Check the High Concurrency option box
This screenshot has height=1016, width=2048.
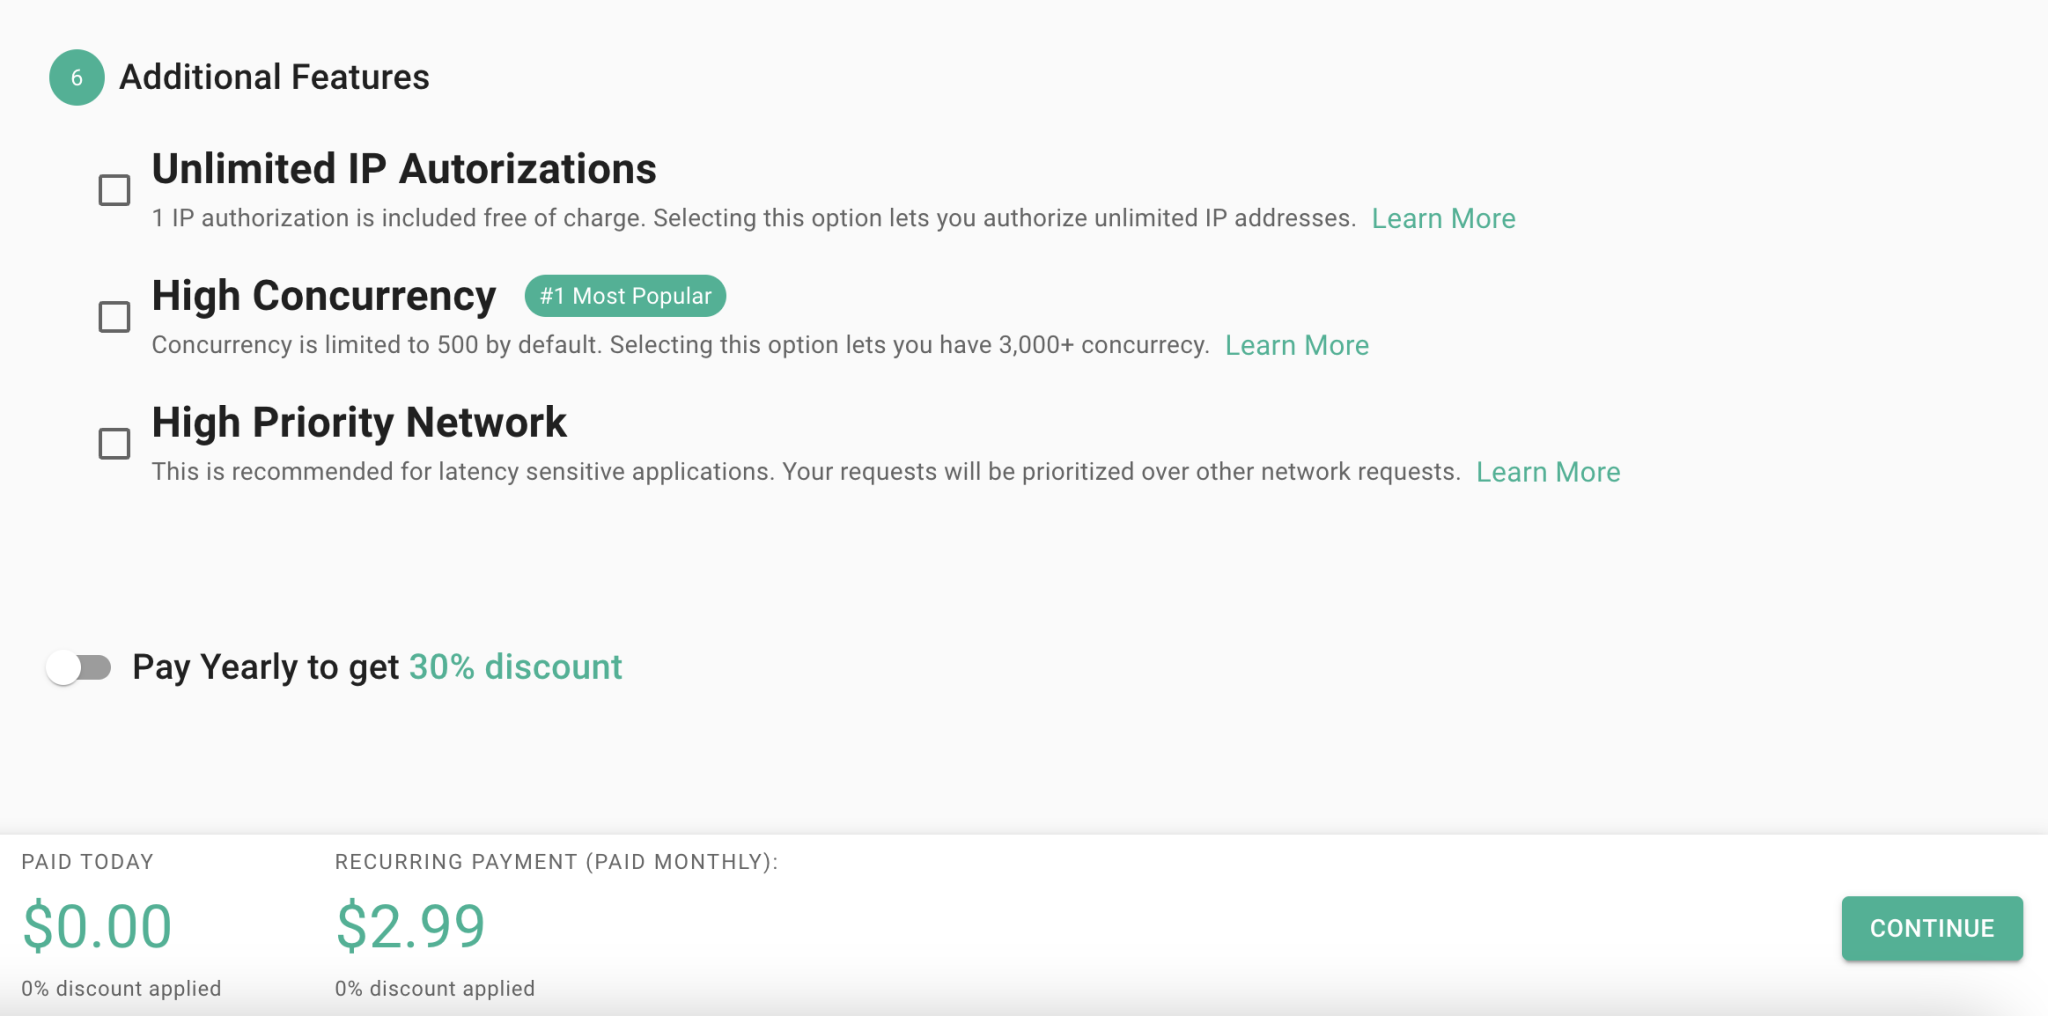pos(115,317)
